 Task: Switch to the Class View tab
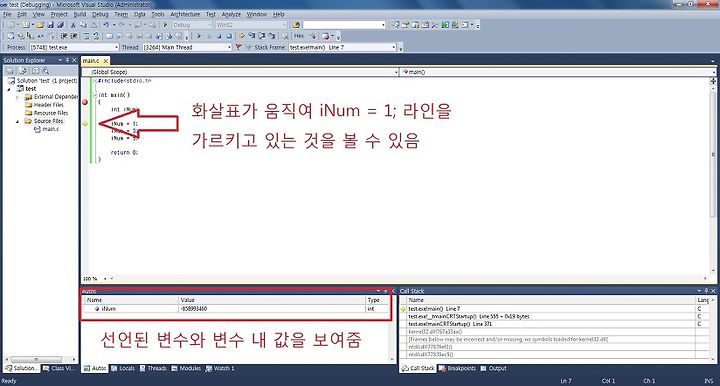click(58, 368)
